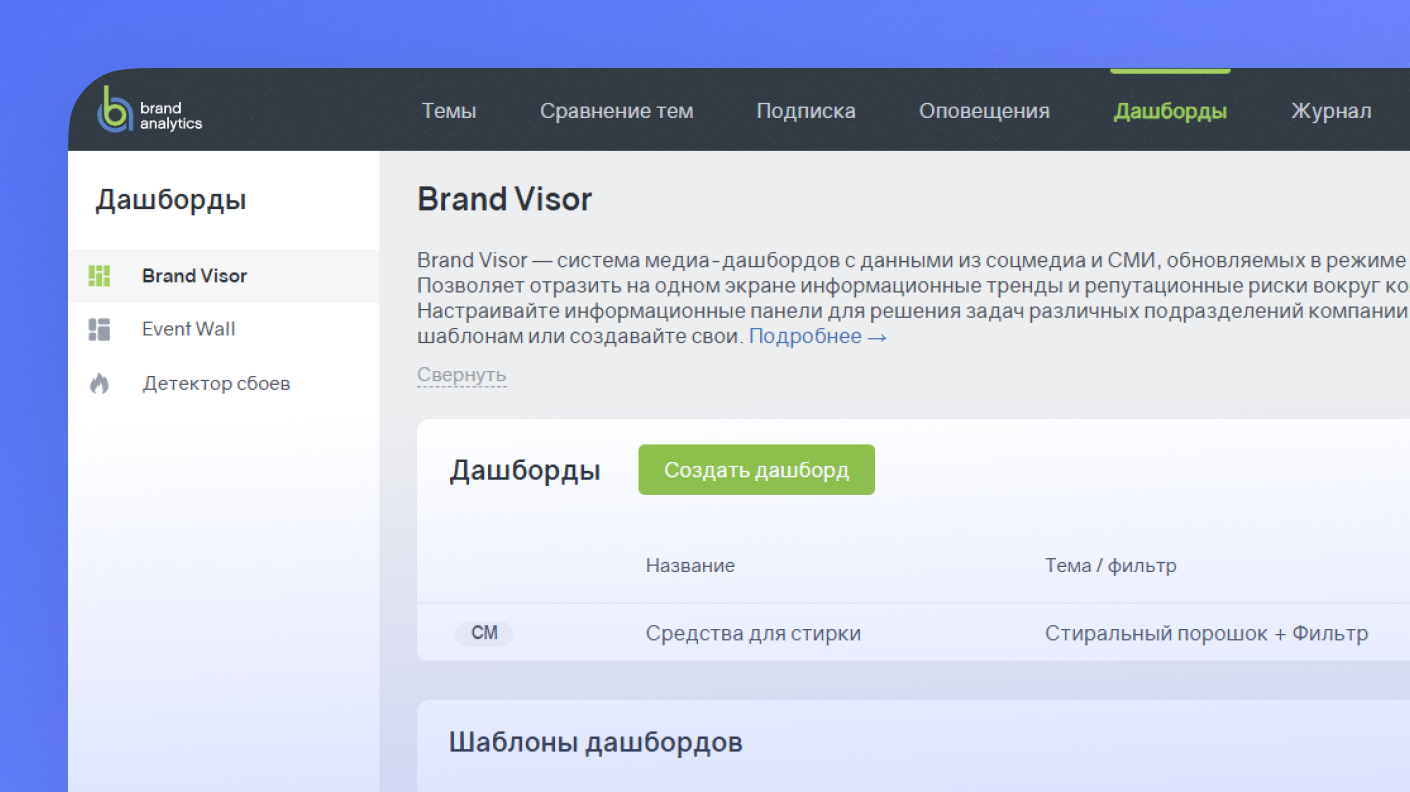
Task: Select the Brand Visor grid icon in sidebar
Action: coord(99,276)
